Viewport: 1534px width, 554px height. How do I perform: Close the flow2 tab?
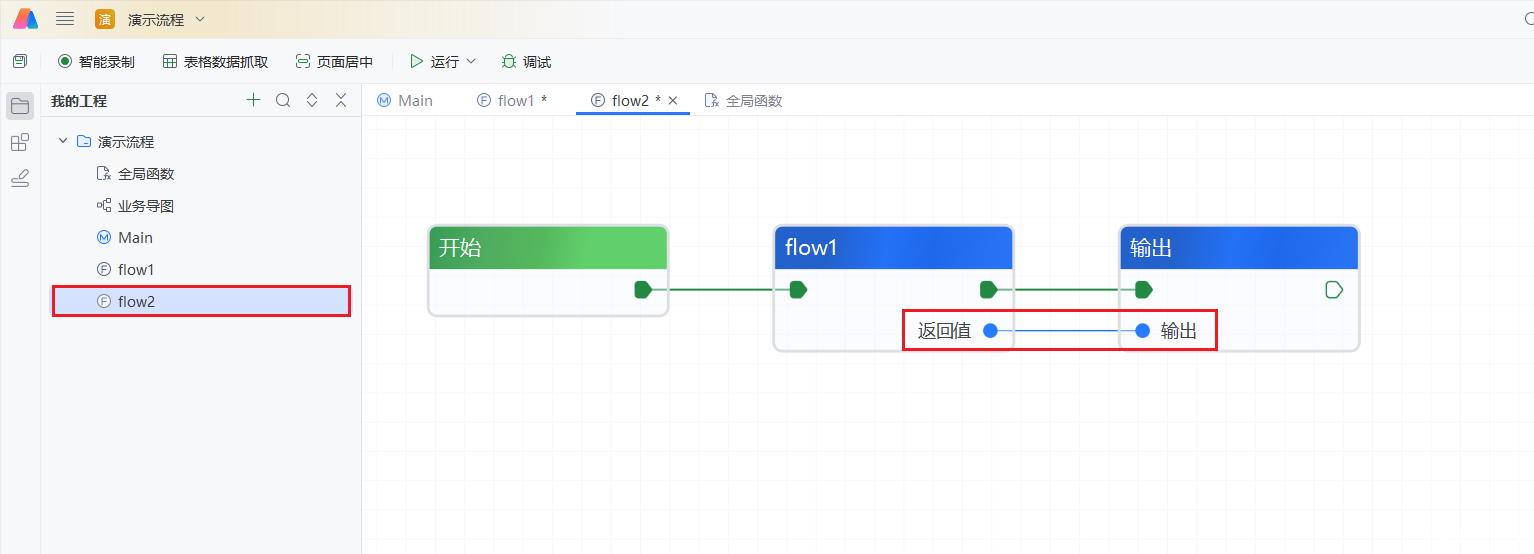coord(673,100)
